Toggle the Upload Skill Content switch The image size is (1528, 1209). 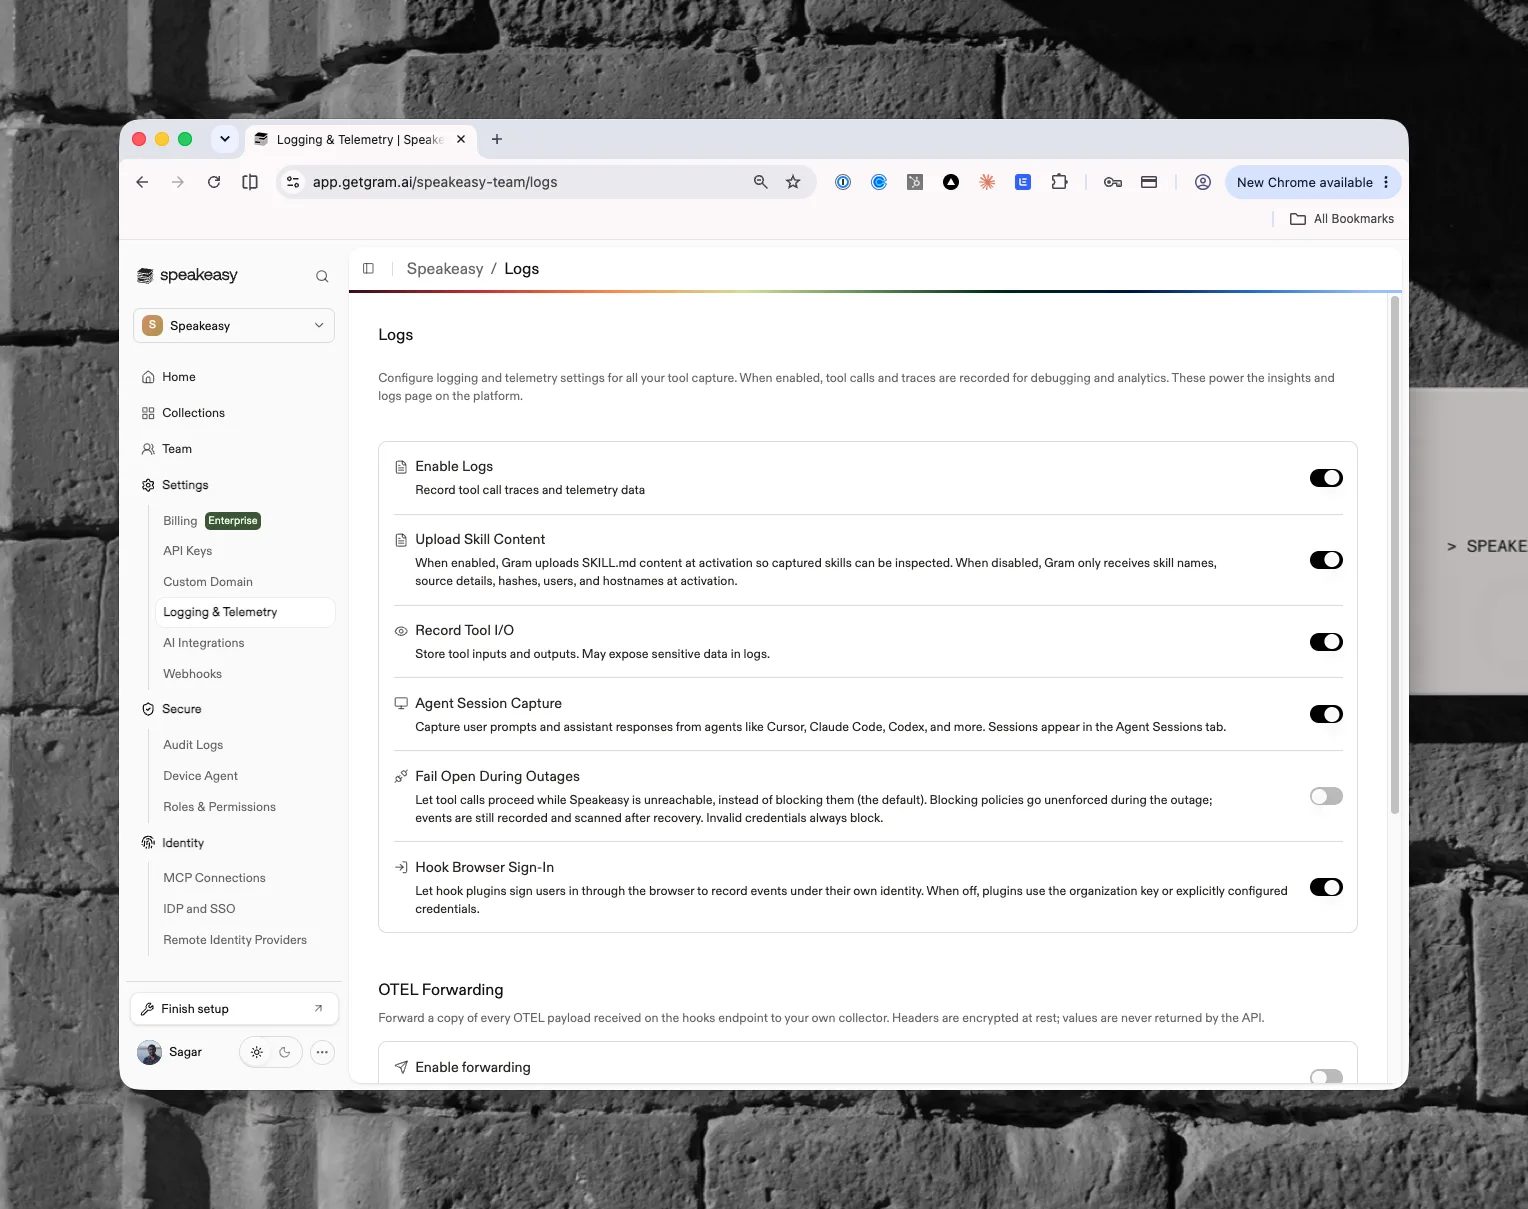(1326, 560)
